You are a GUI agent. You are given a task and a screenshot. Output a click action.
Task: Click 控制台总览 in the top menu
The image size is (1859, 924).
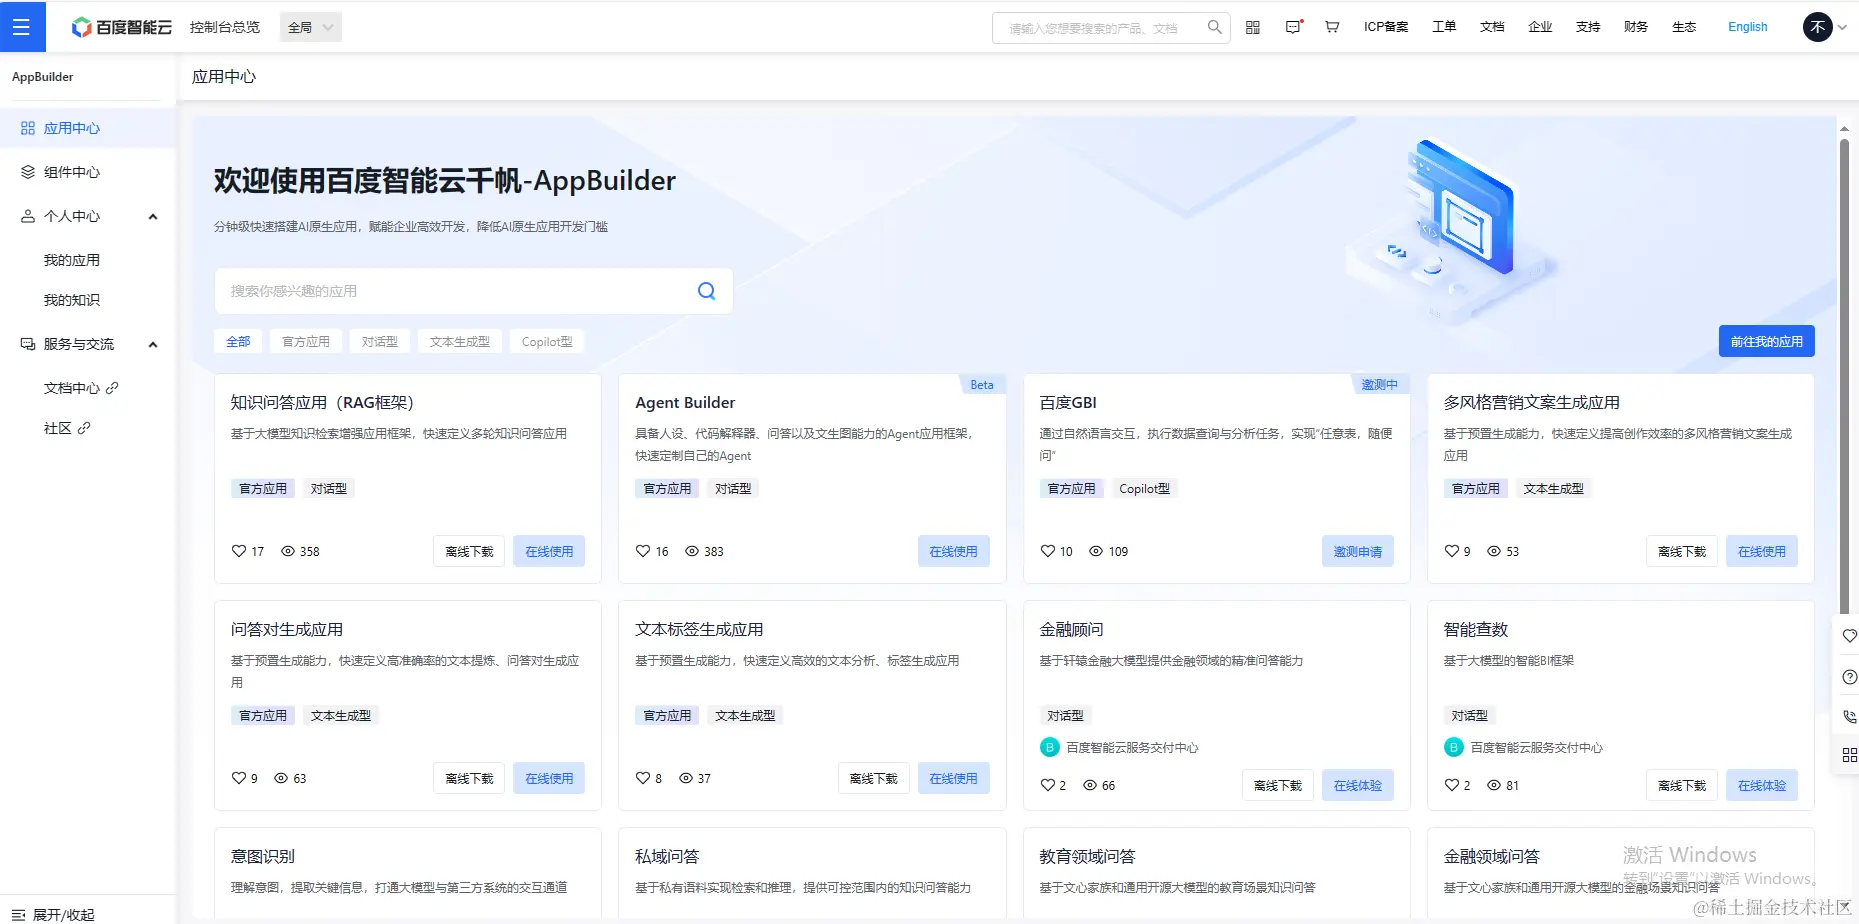224,27
